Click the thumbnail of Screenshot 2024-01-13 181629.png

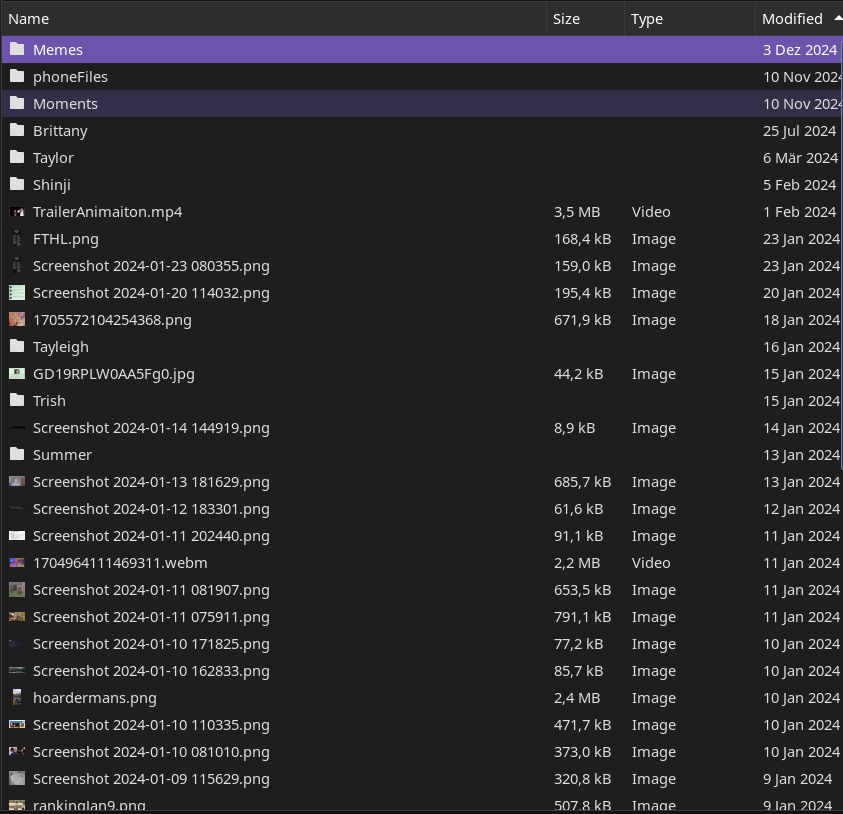tap(17, 481)
